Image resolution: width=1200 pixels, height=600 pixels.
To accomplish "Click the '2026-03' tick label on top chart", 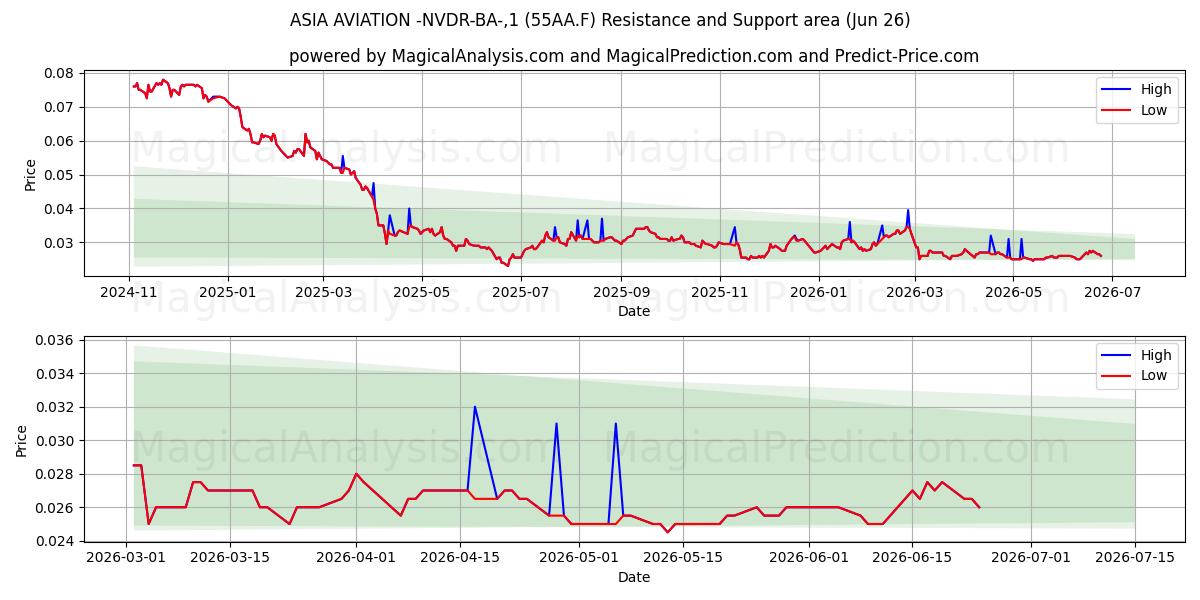I will pyautogui.click(x=913, y=292).
